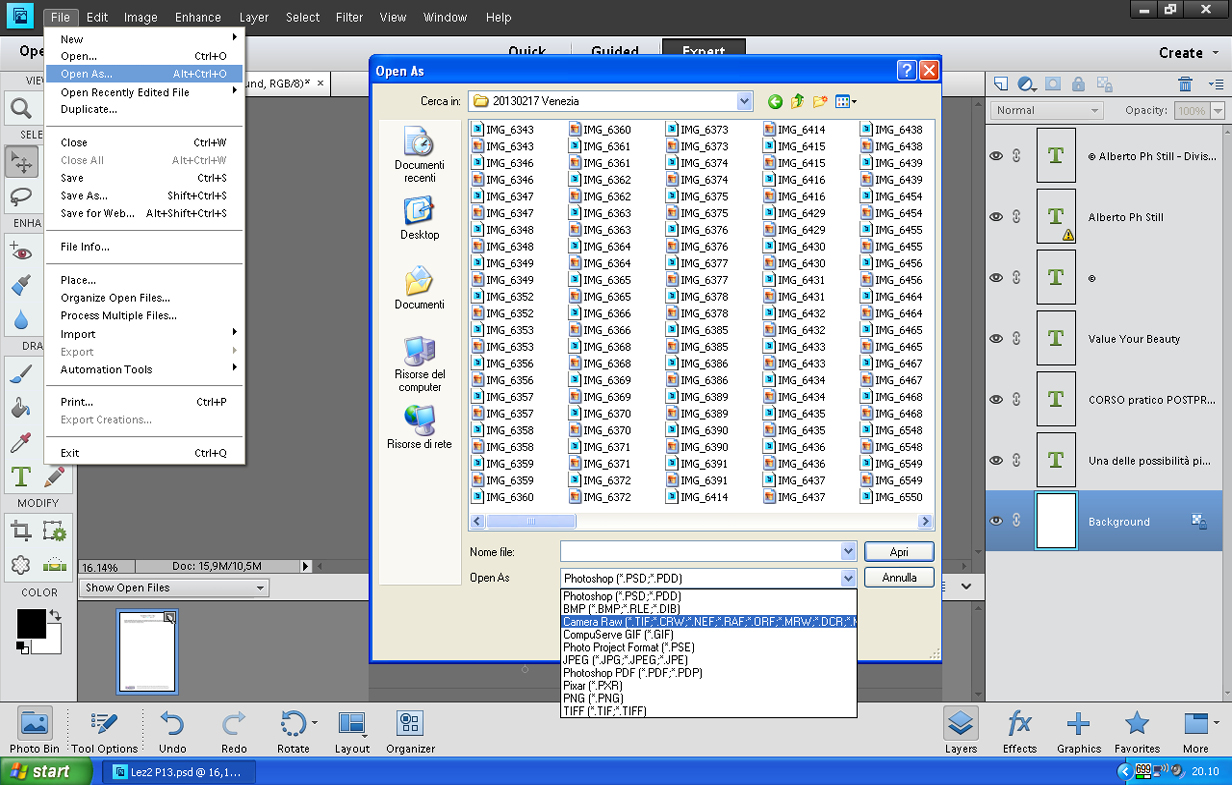Expand the Cerca in folder dropdown
Image resolution: width=1232 pixels, height=786 pixels.
(x=744, y=101)
